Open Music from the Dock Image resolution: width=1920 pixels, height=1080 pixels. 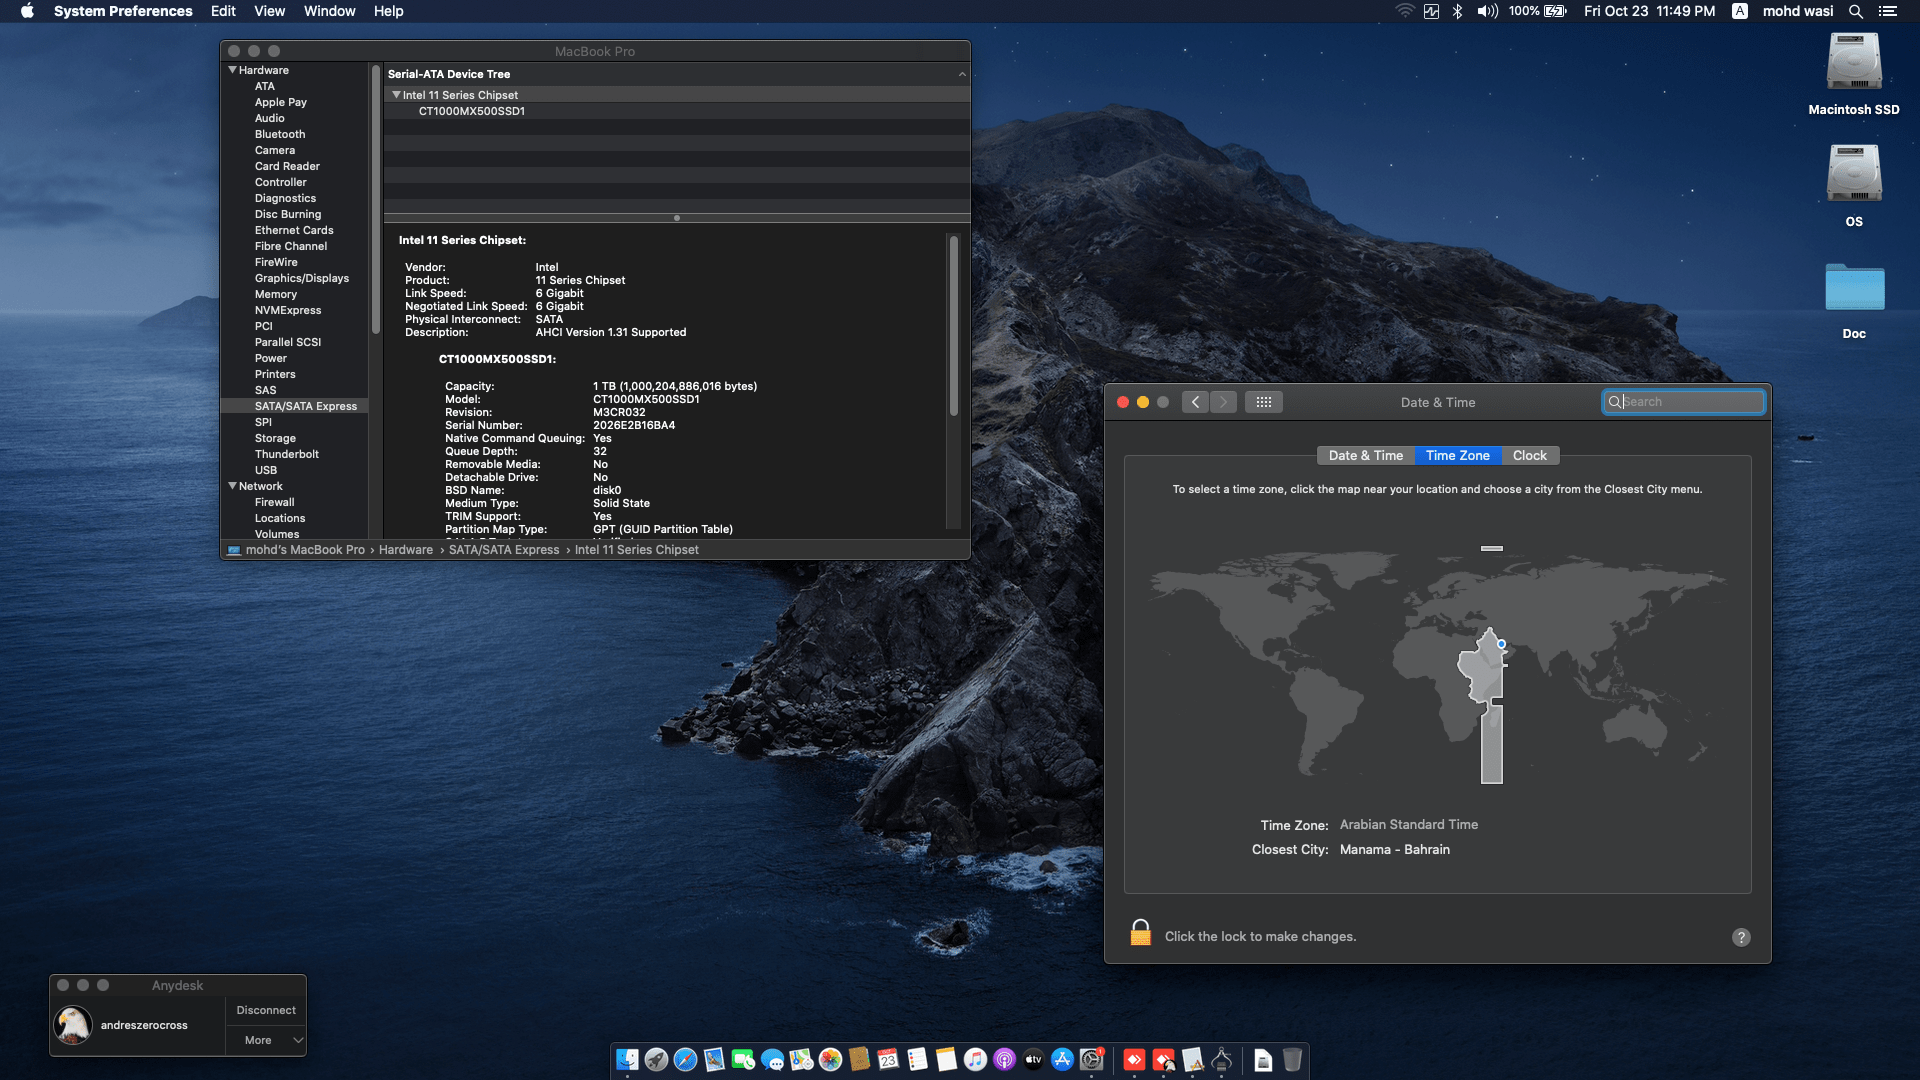click(975, 1060)
